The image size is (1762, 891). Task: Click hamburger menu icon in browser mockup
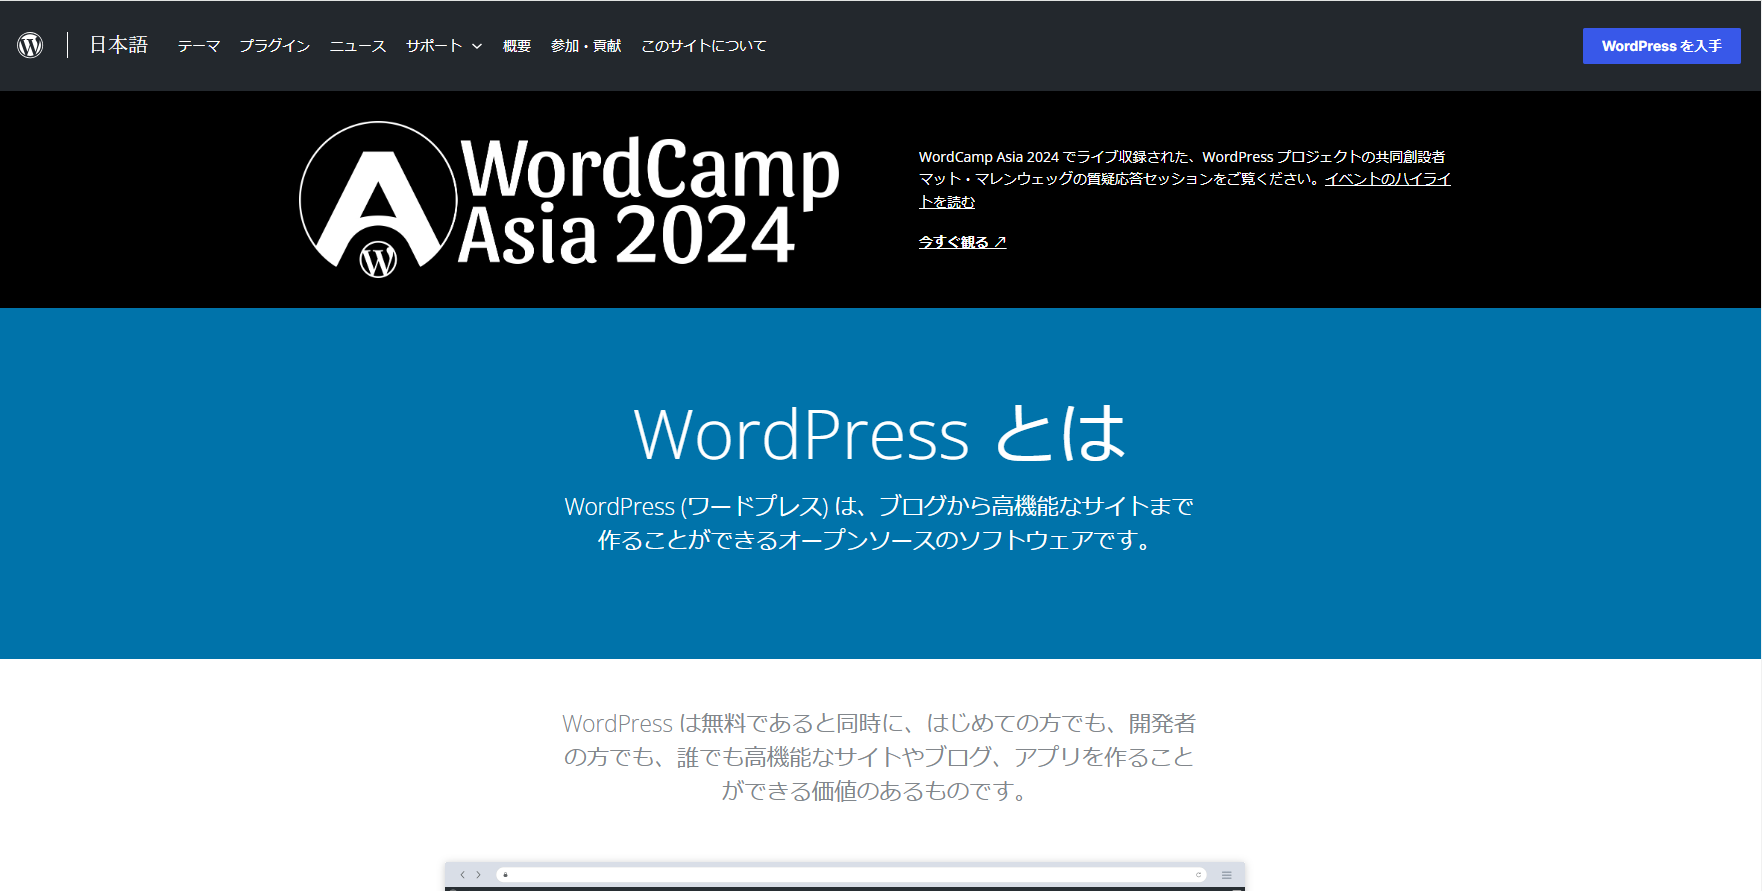tap(1226, 875)
